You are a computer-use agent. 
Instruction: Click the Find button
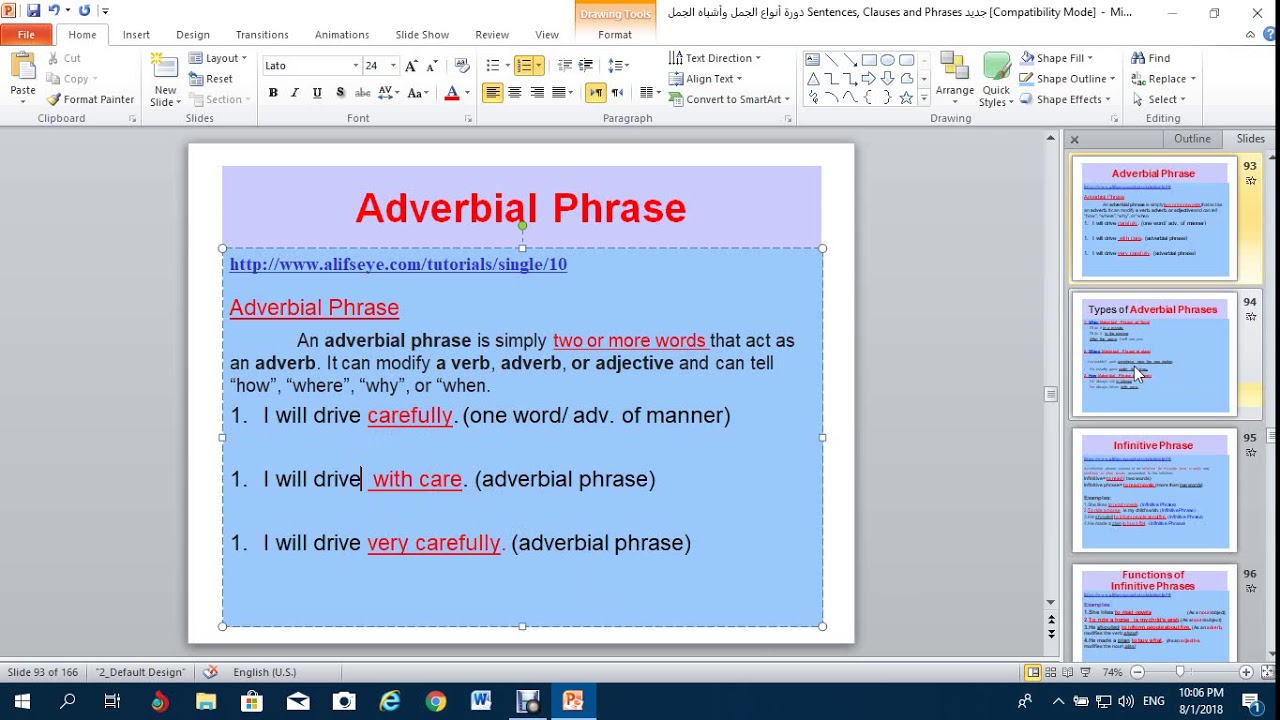click(1150, 58)
